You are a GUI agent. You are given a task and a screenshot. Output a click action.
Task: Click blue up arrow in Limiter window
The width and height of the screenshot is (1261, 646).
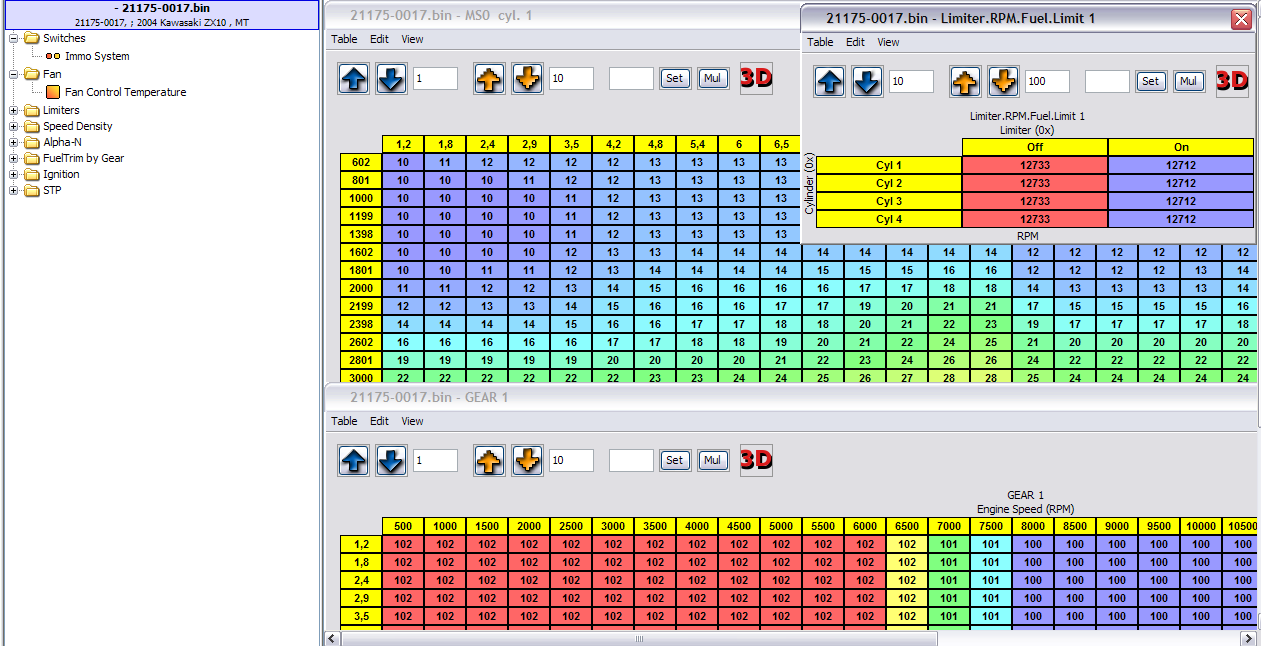click(829, 82)
